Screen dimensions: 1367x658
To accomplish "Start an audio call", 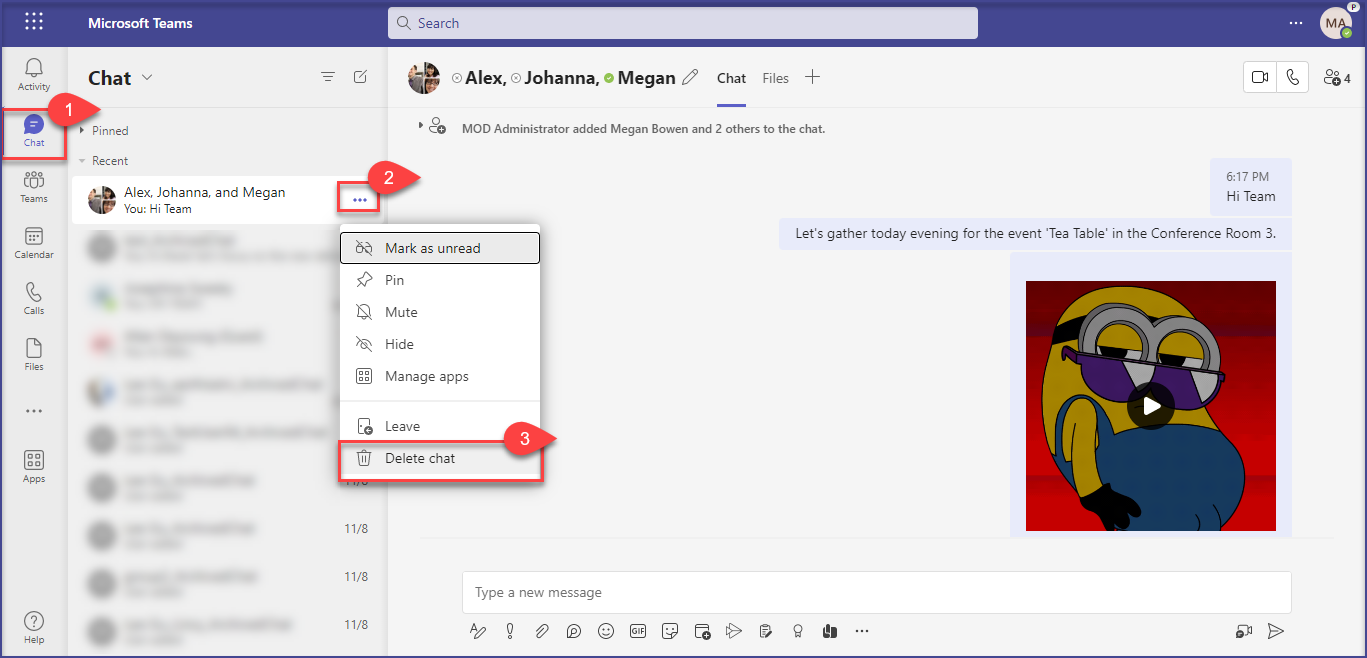I will [x=1293, y=78].
